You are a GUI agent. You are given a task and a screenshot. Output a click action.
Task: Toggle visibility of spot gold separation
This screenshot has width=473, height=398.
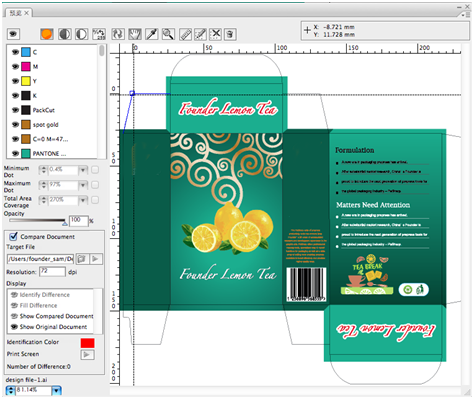click(15, 125)
